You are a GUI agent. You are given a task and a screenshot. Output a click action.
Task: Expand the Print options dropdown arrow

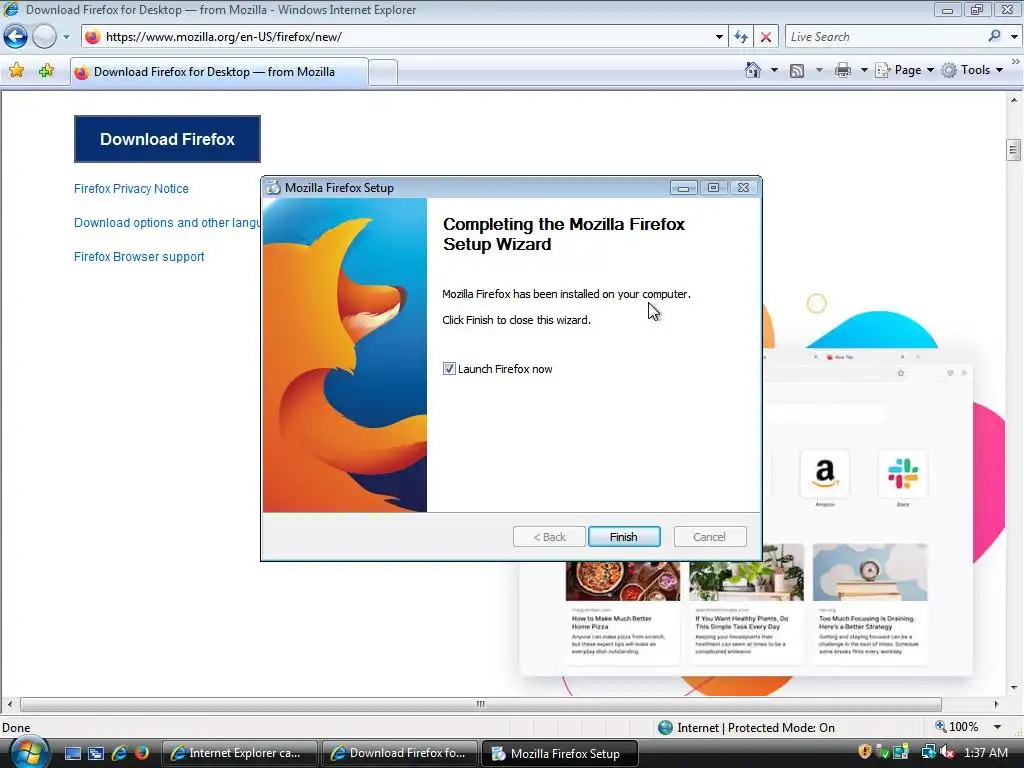863,70
